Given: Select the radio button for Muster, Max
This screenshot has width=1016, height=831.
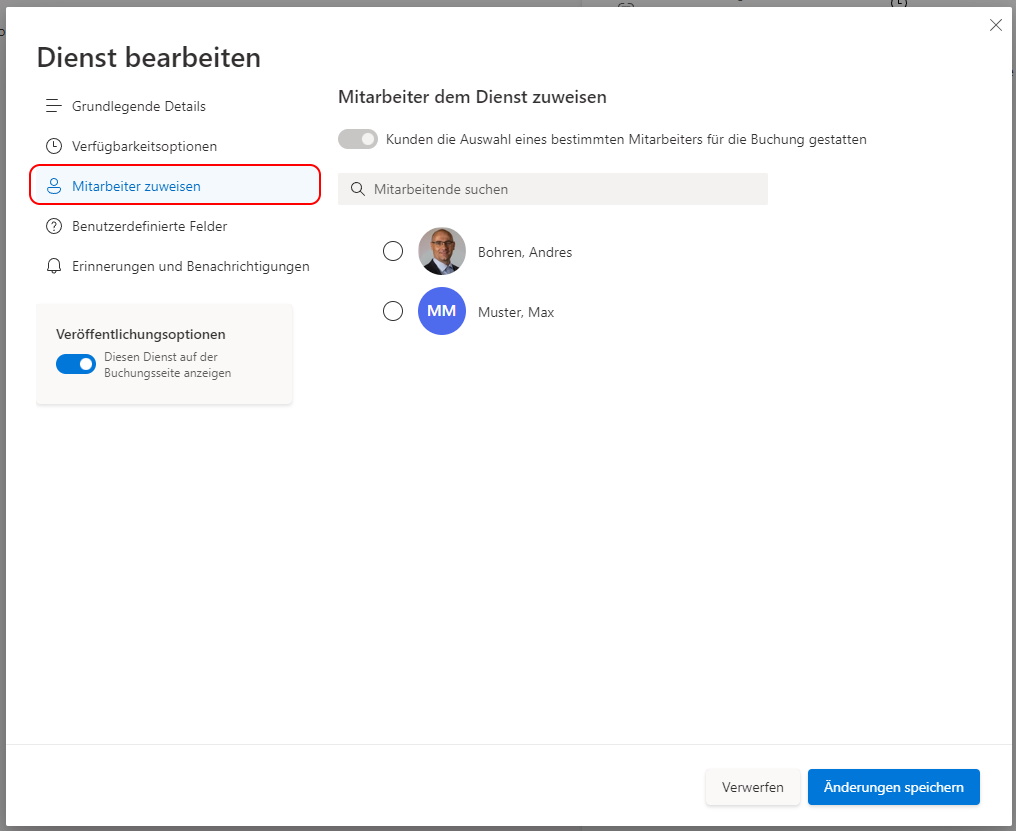Looking at the screenshot, I should (393, 311).
